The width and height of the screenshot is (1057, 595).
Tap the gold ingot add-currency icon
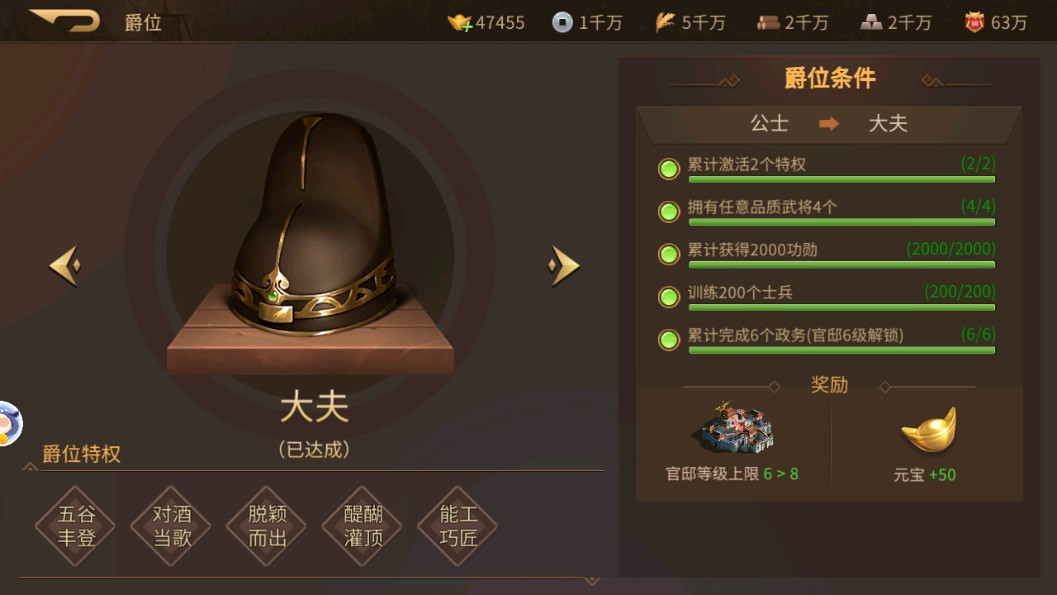(459, 23)
